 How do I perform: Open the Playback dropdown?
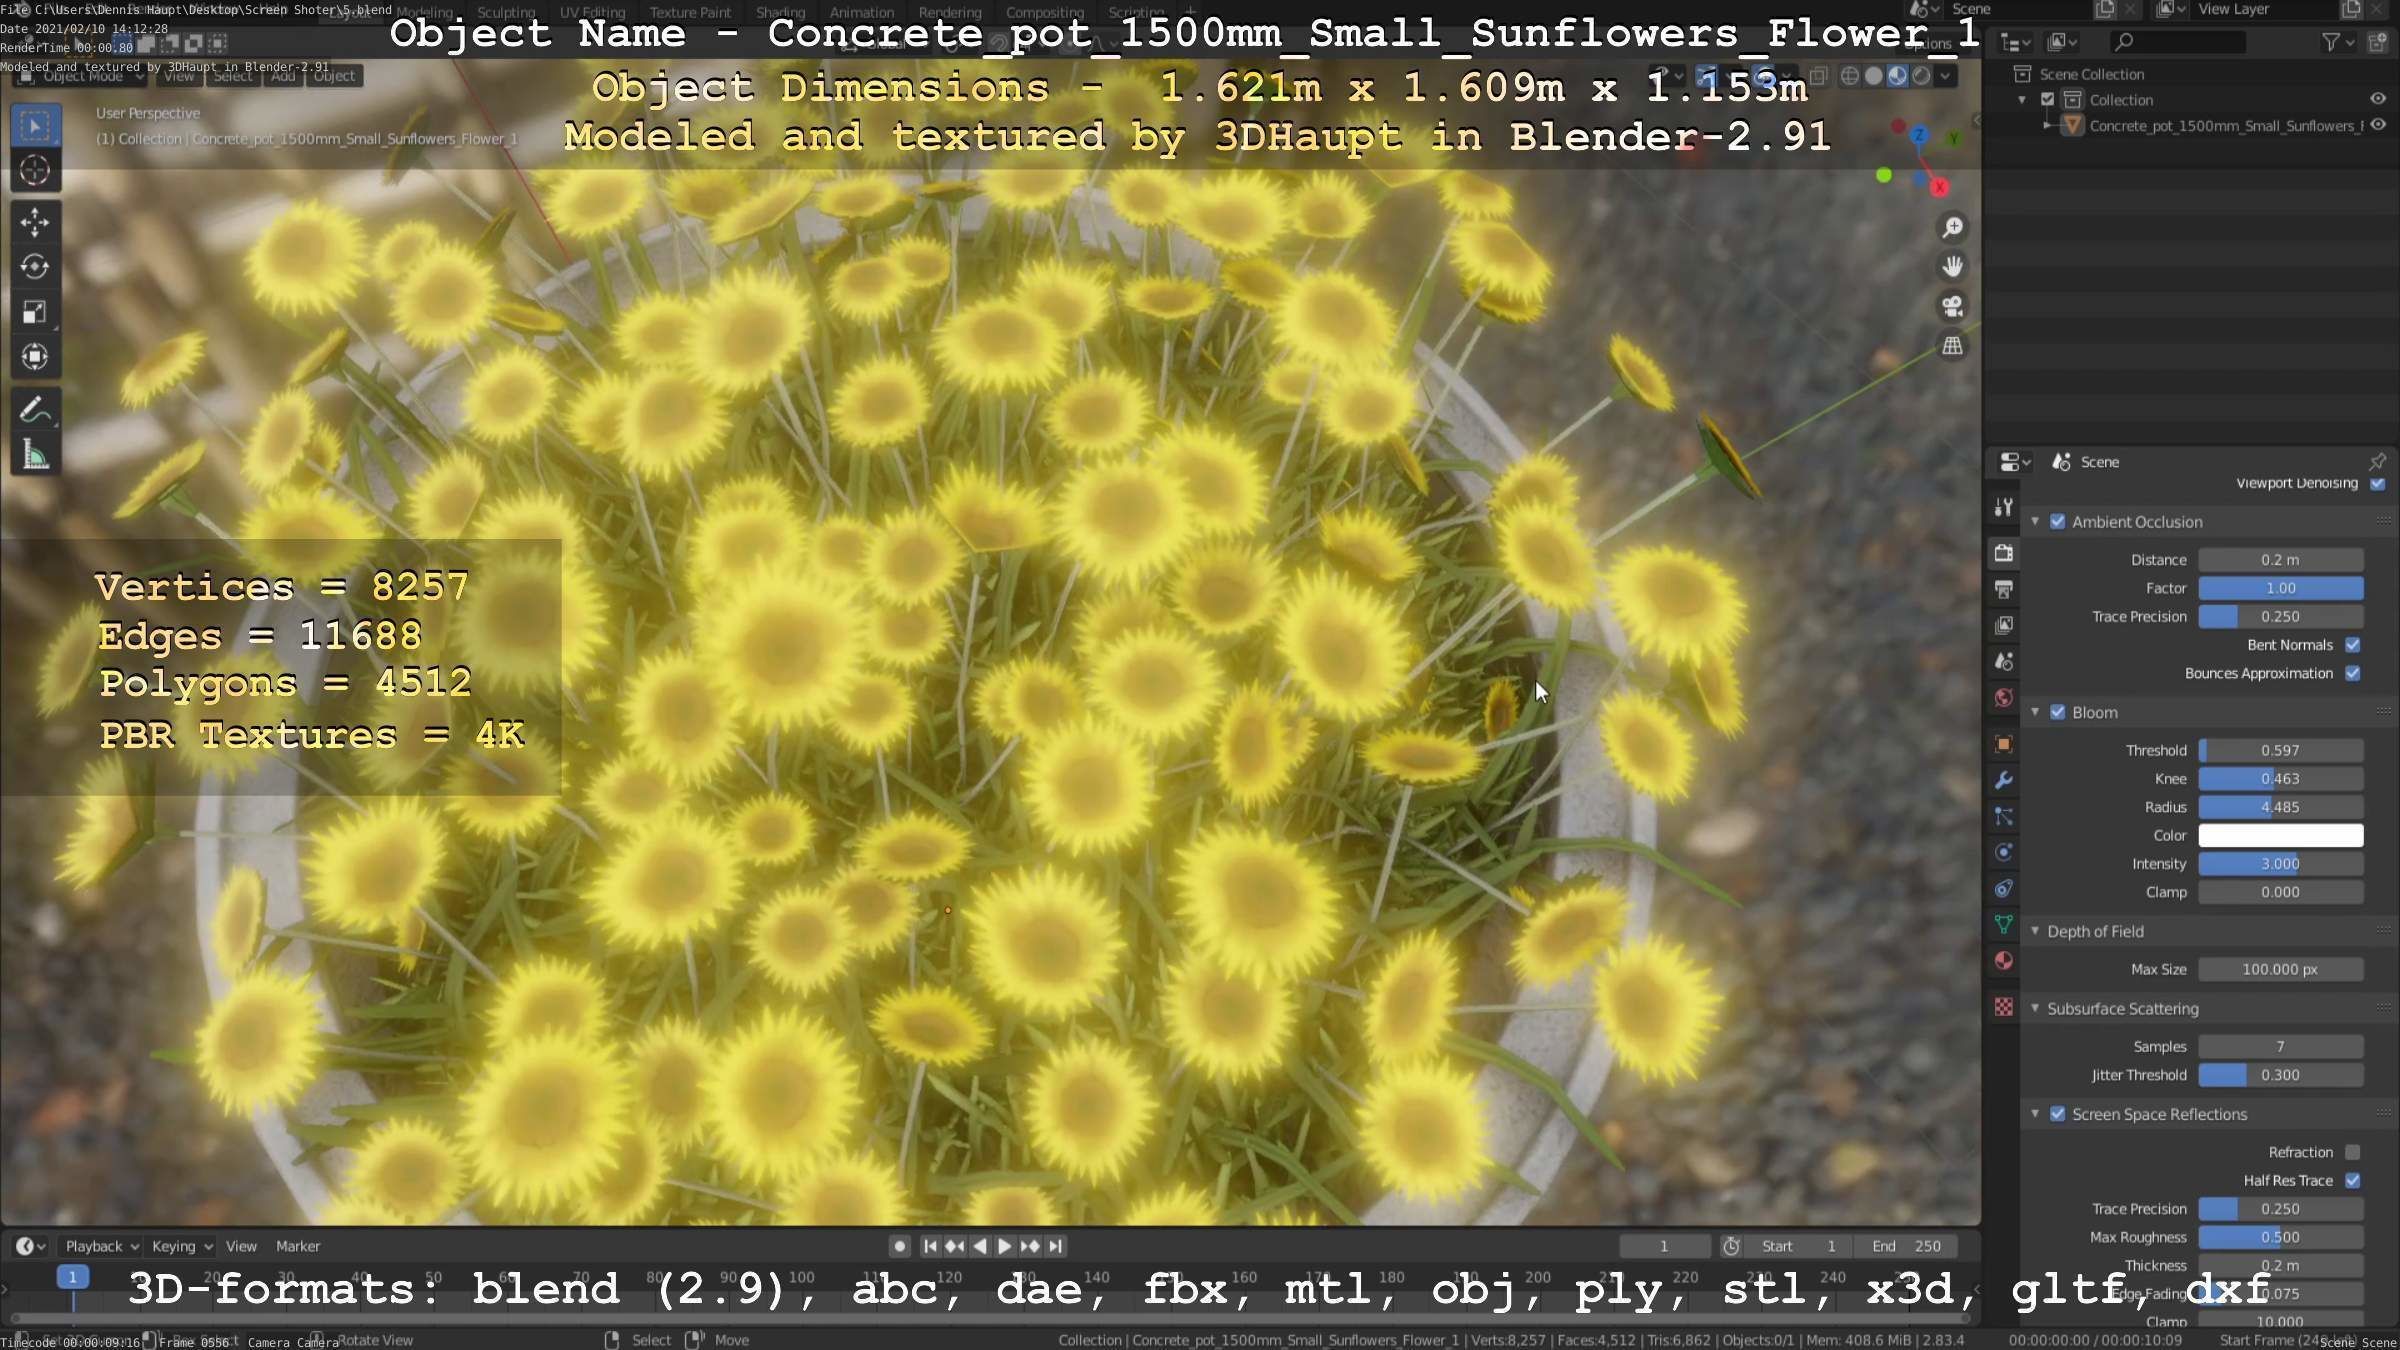(102, 1246)
